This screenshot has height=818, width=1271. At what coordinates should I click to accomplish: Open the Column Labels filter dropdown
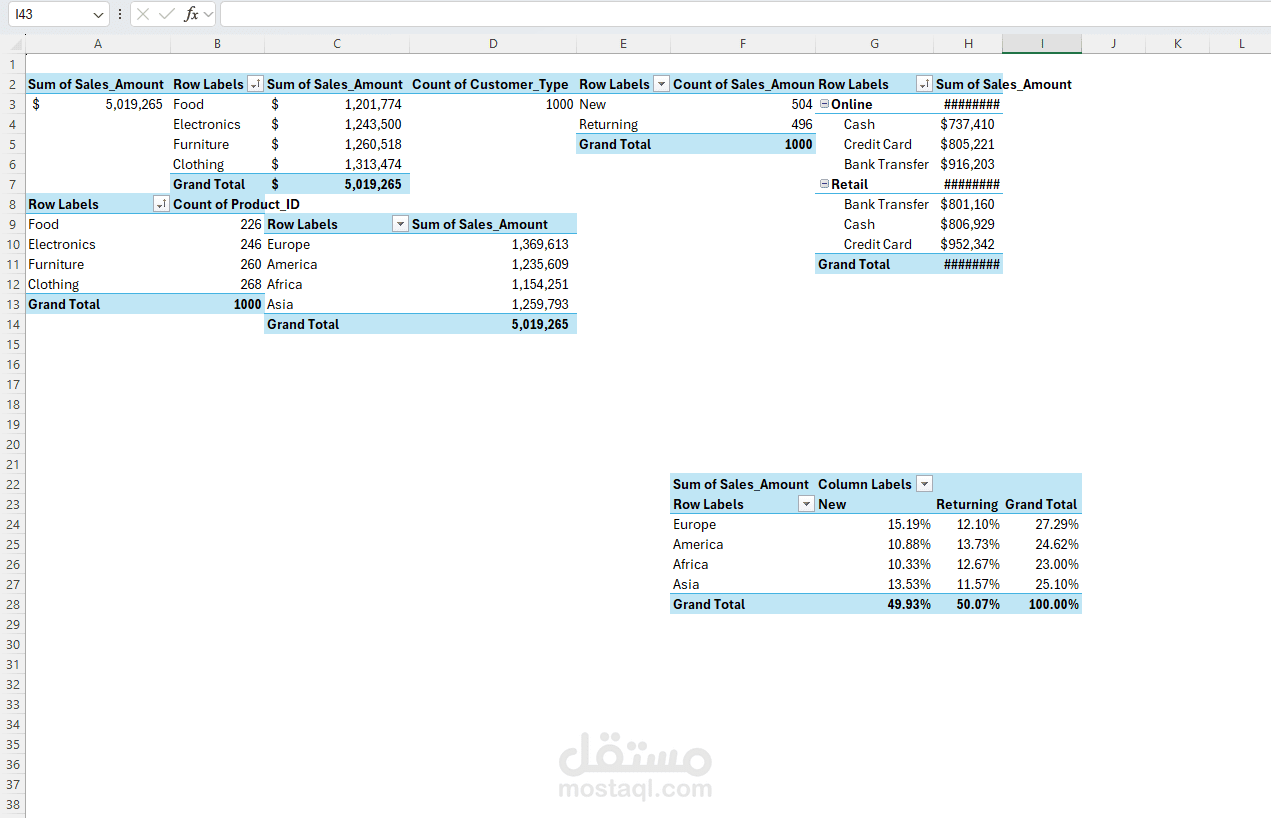924,484
